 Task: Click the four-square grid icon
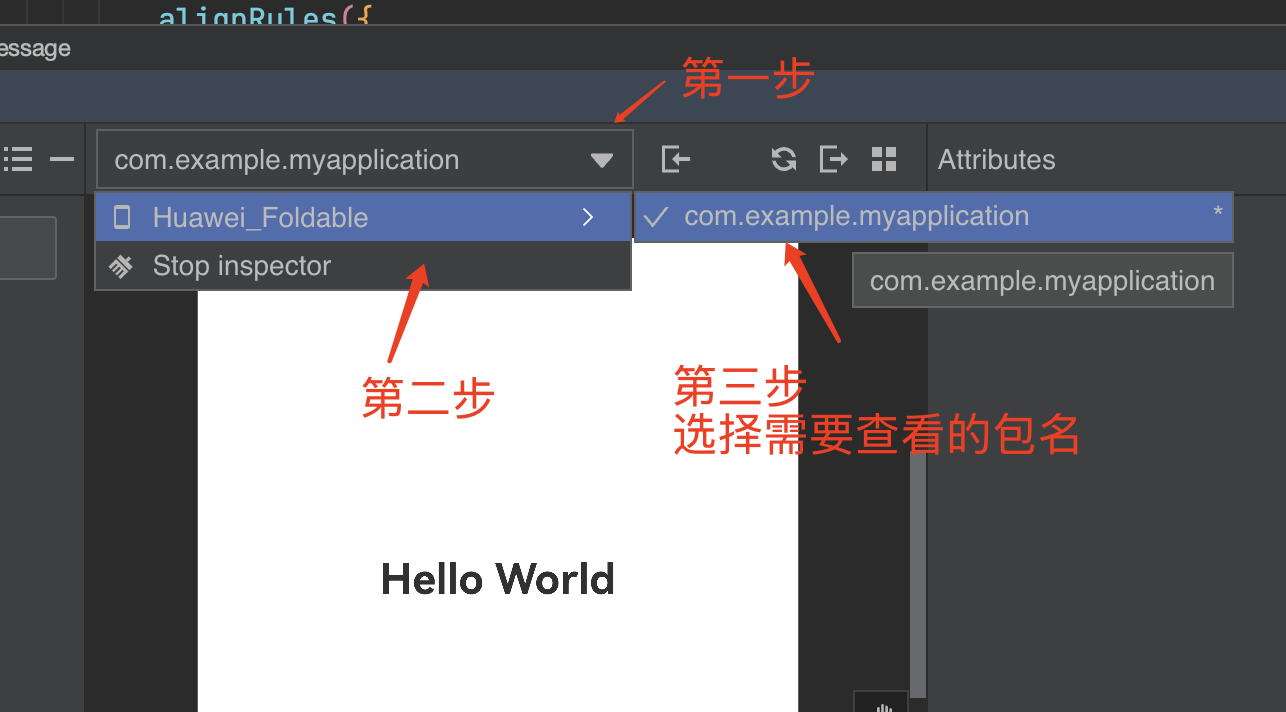click(884, 159)
